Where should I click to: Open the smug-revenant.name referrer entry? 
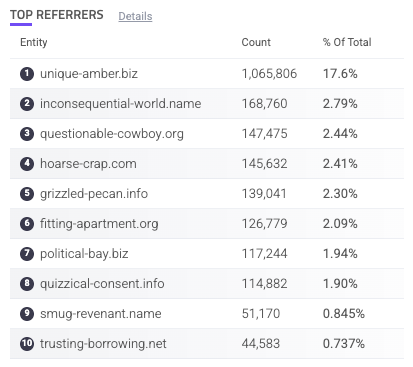coord(101,314)
